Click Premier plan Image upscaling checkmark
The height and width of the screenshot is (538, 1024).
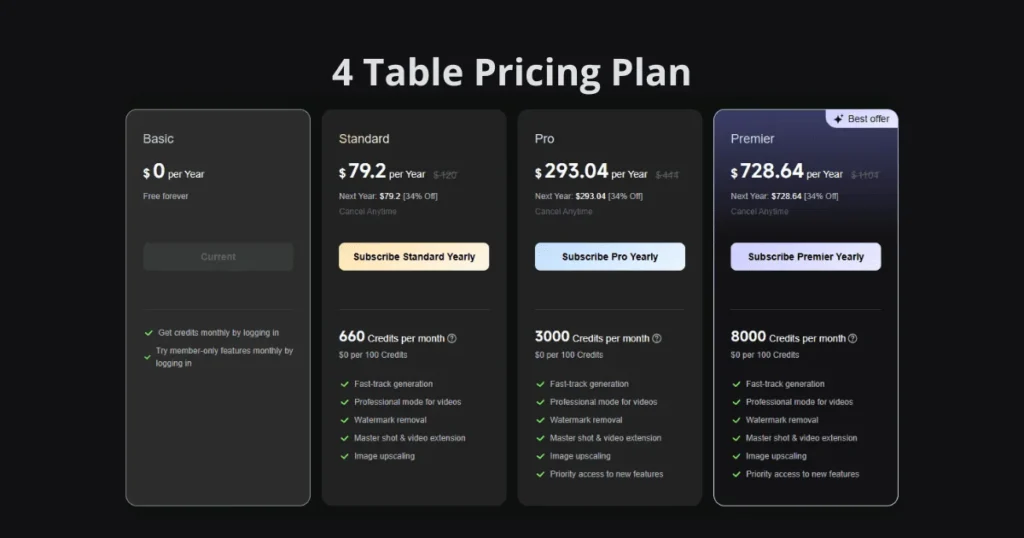point(736,456)
